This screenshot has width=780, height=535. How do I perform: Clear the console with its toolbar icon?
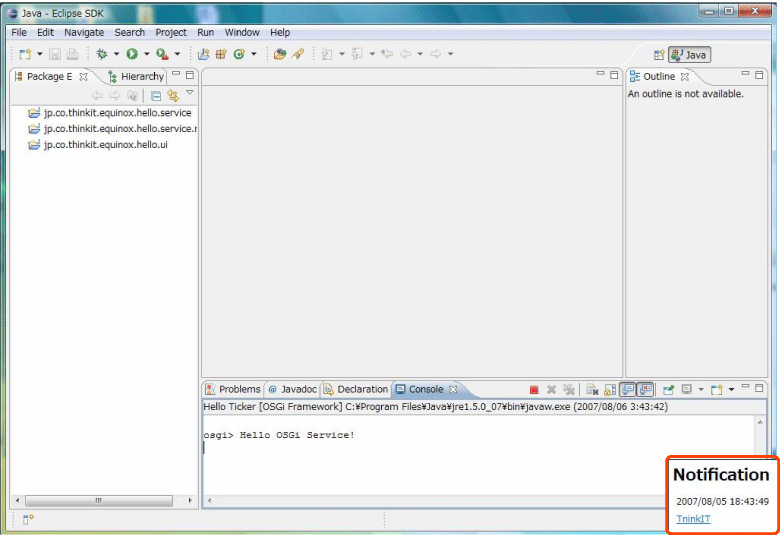pos(592,390)
